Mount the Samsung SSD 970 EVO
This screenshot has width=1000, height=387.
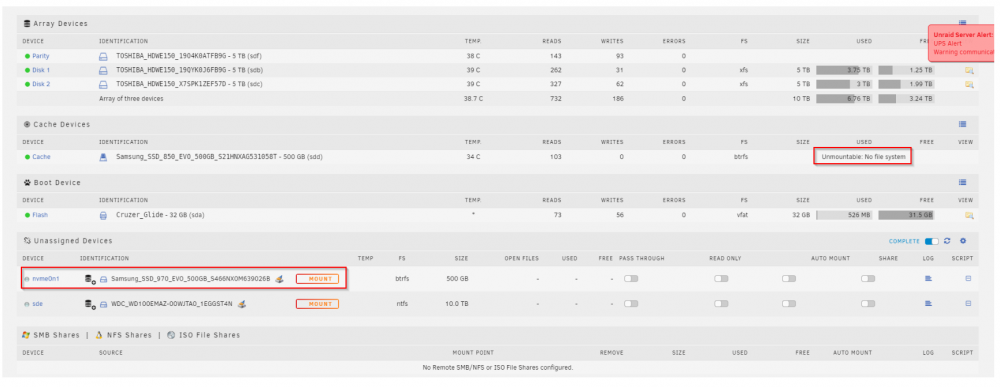[317, 279]
